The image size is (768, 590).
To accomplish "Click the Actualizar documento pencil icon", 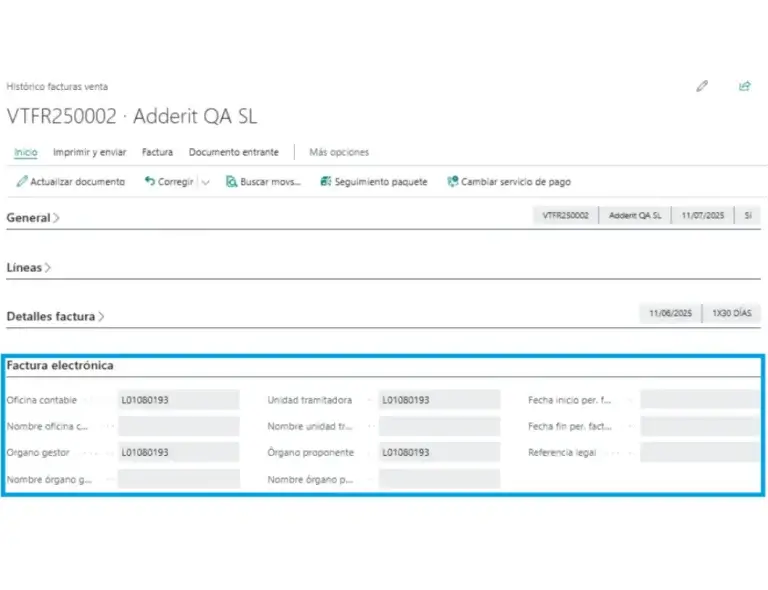I will (22, 182).
